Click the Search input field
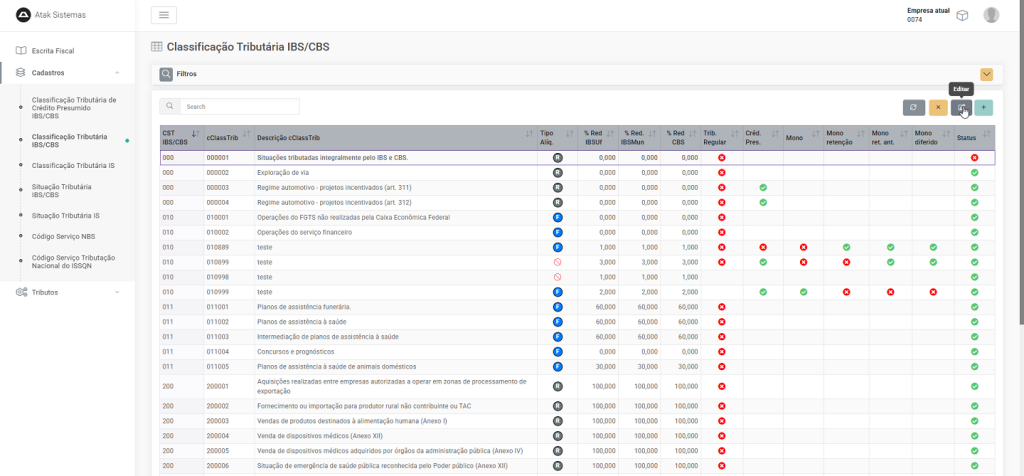The height and width of the screenshot is (476, 1024). click(x=239, y=106)
